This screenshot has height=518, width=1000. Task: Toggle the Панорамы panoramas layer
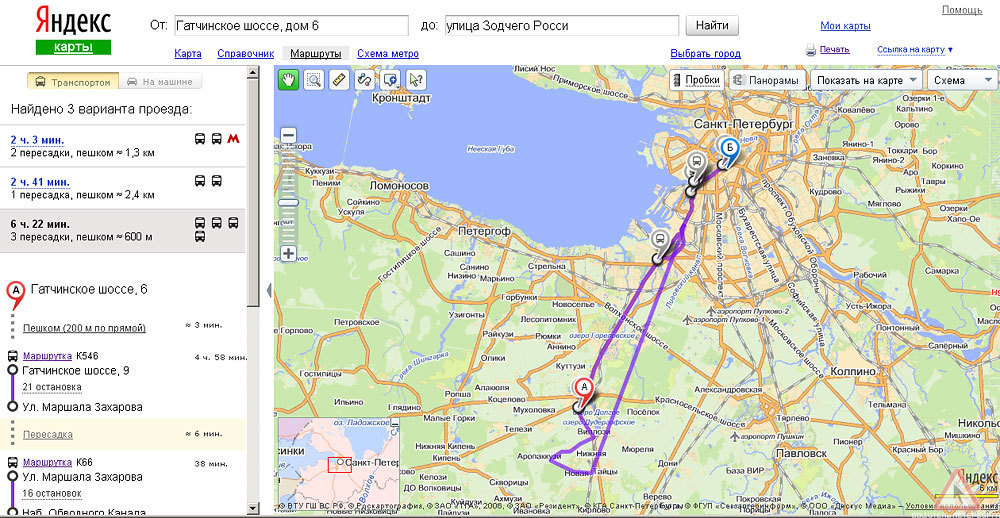(765, 80)
